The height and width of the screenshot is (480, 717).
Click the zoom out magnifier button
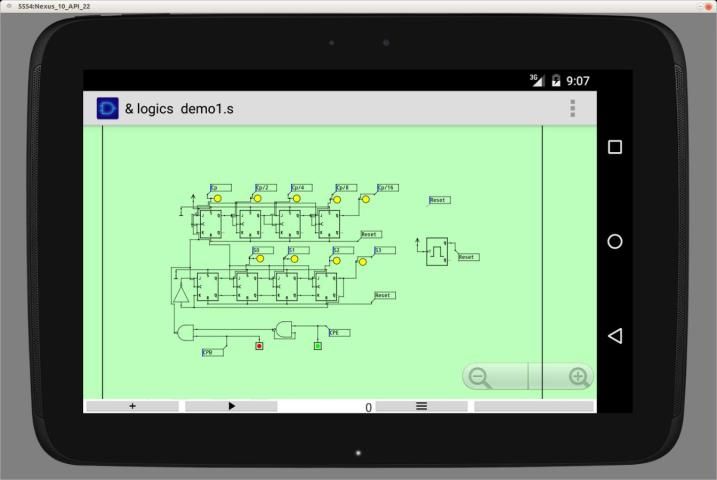pos(480,377)
